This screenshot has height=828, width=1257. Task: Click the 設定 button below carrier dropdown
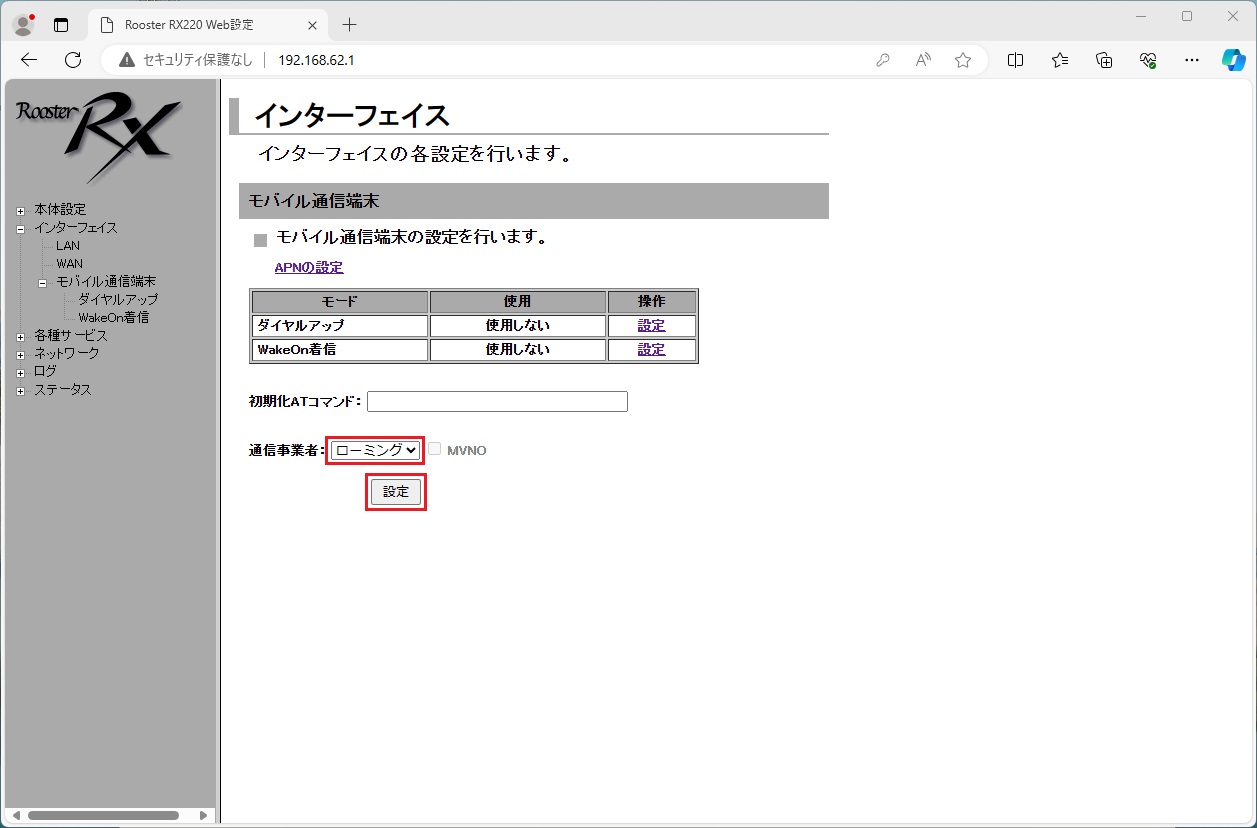click(396, 492)
